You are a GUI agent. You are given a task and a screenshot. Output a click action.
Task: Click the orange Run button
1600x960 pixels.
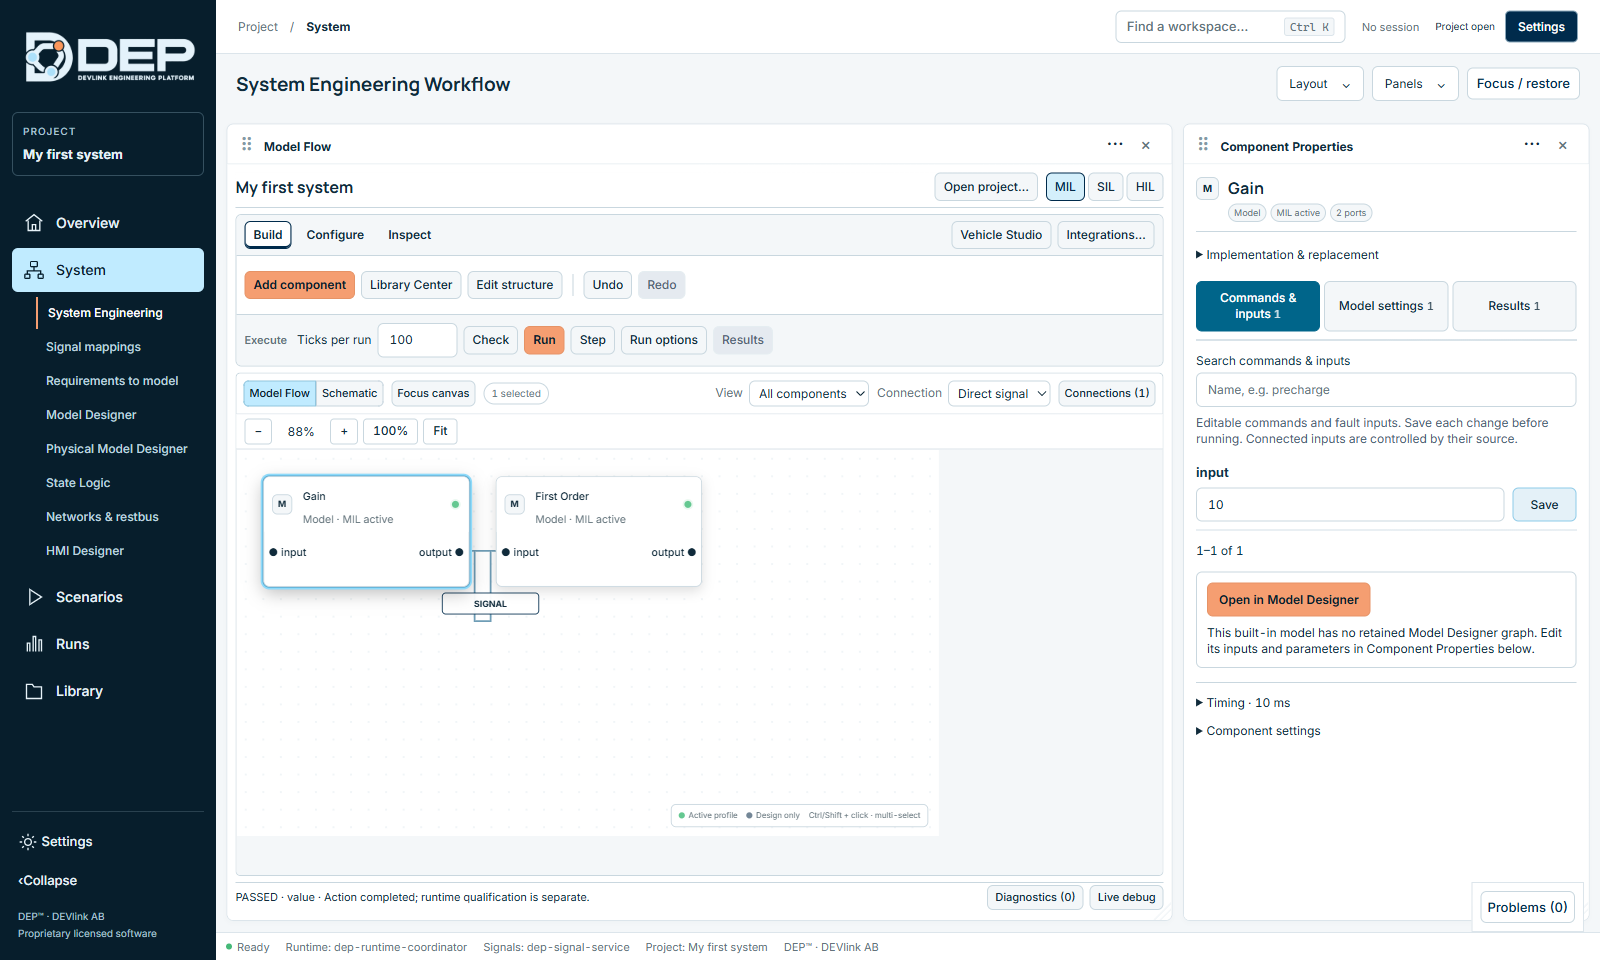tap(544, 340)
